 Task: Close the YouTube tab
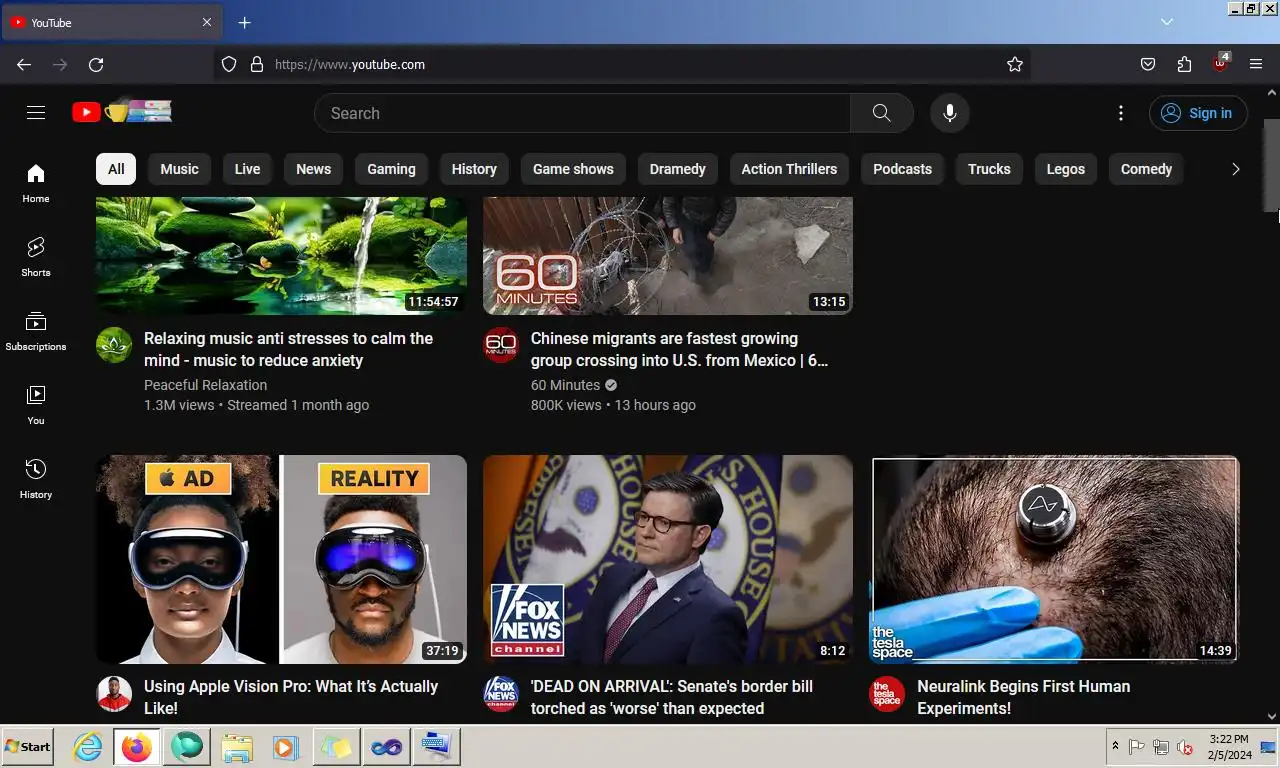pyautogui.click(x=207, y=22)
